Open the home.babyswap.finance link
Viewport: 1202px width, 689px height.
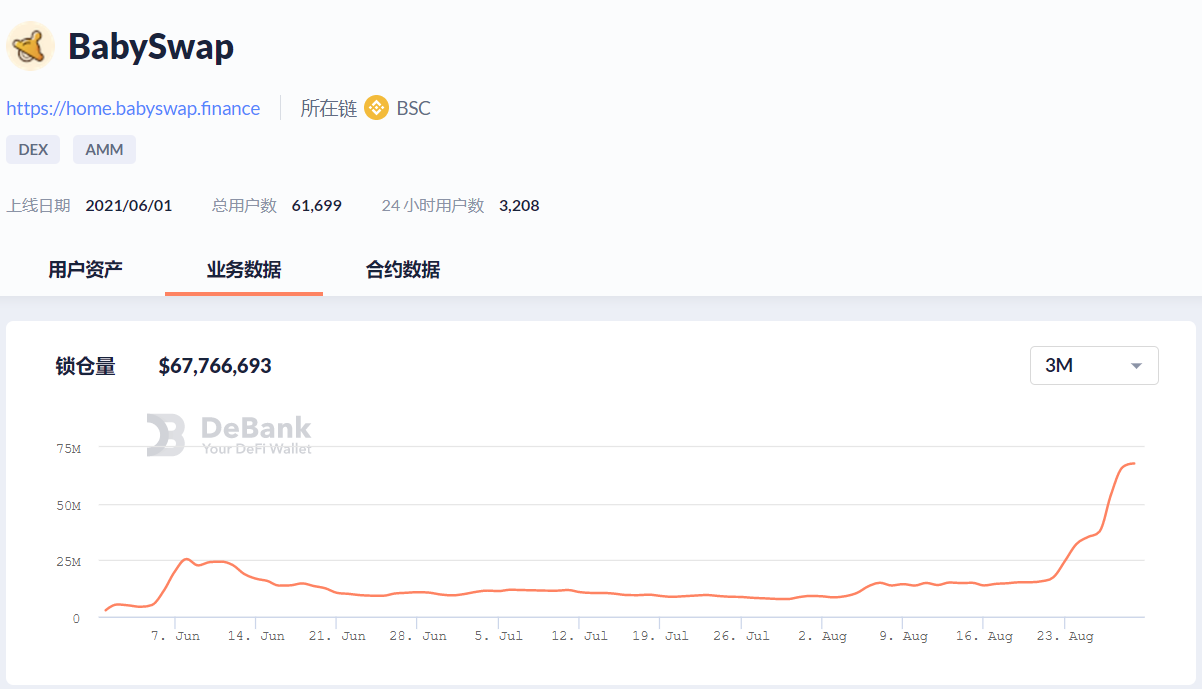(133, 108)
